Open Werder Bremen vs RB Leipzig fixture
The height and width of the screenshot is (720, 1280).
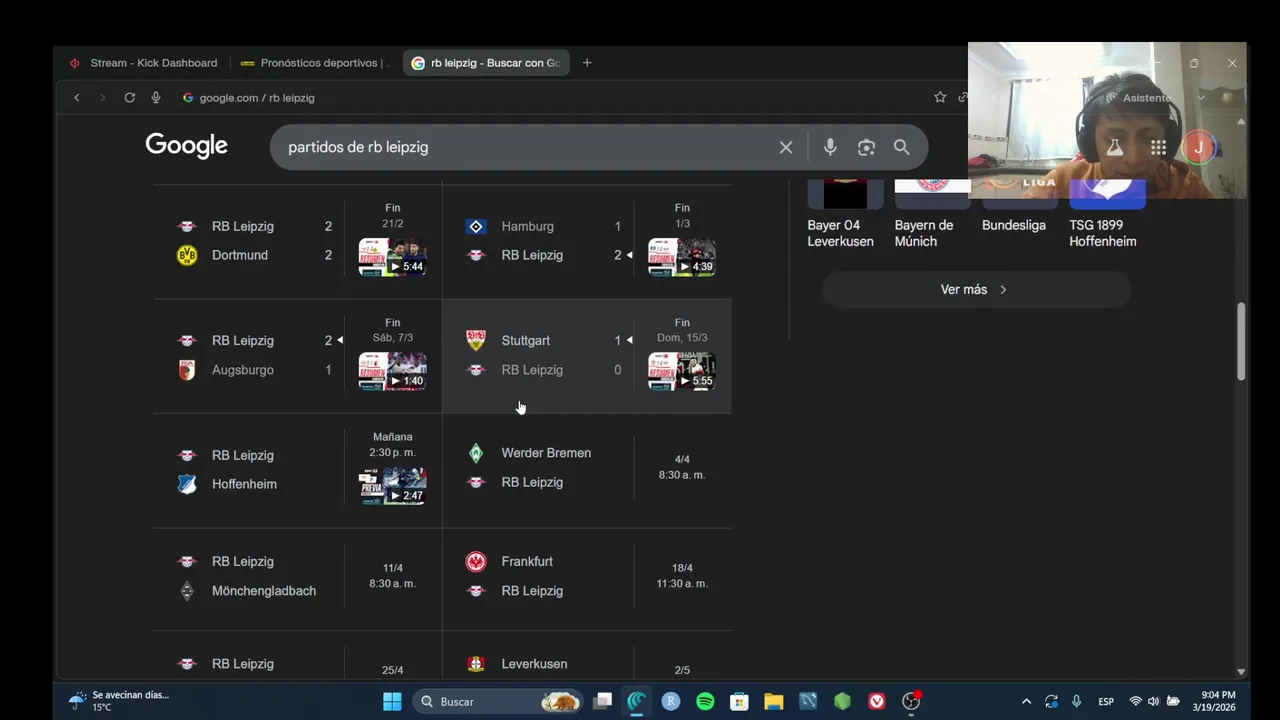[587, 470]
